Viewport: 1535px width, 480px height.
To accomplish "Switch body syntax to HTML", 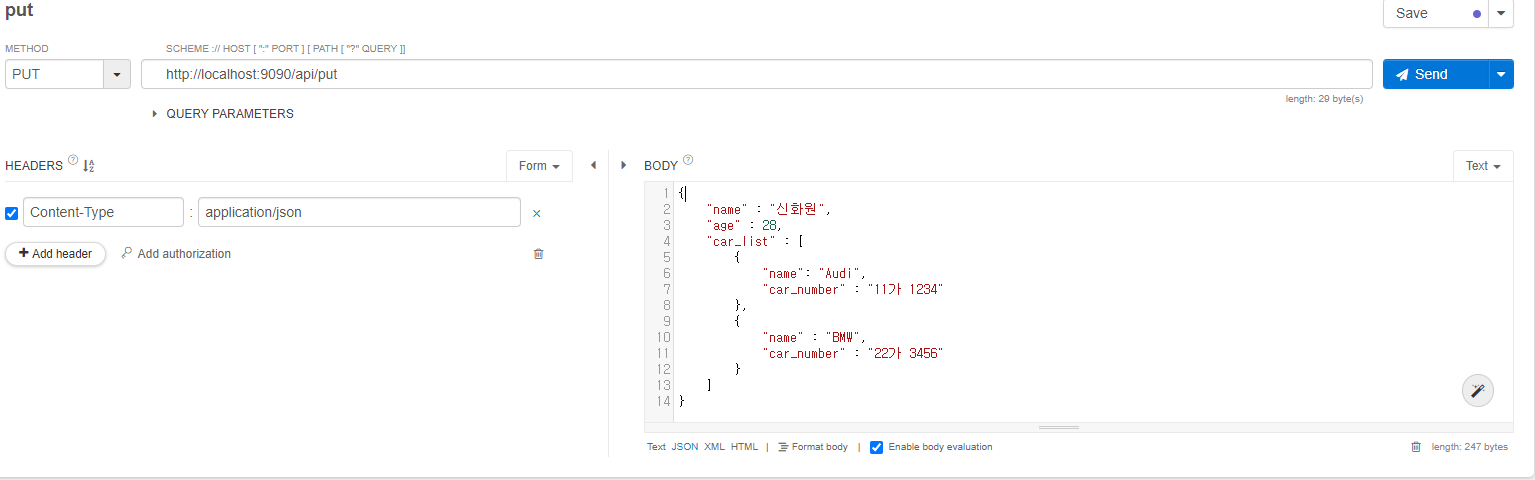I will tap(744, 447).
